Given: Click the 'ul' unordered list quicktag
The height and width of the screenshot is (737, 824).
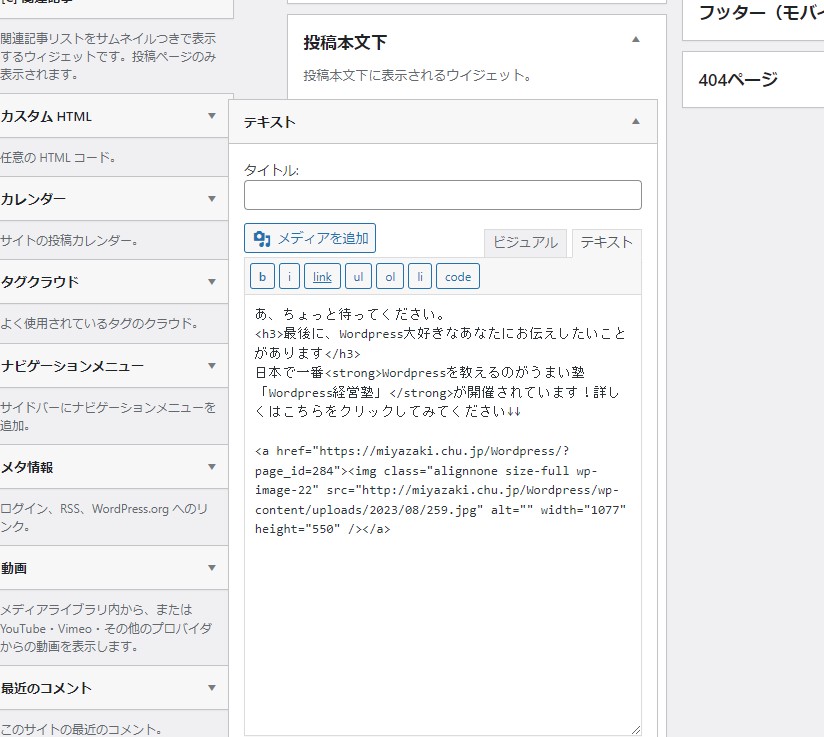Looking at the screenshot, I should coord(358,277).
